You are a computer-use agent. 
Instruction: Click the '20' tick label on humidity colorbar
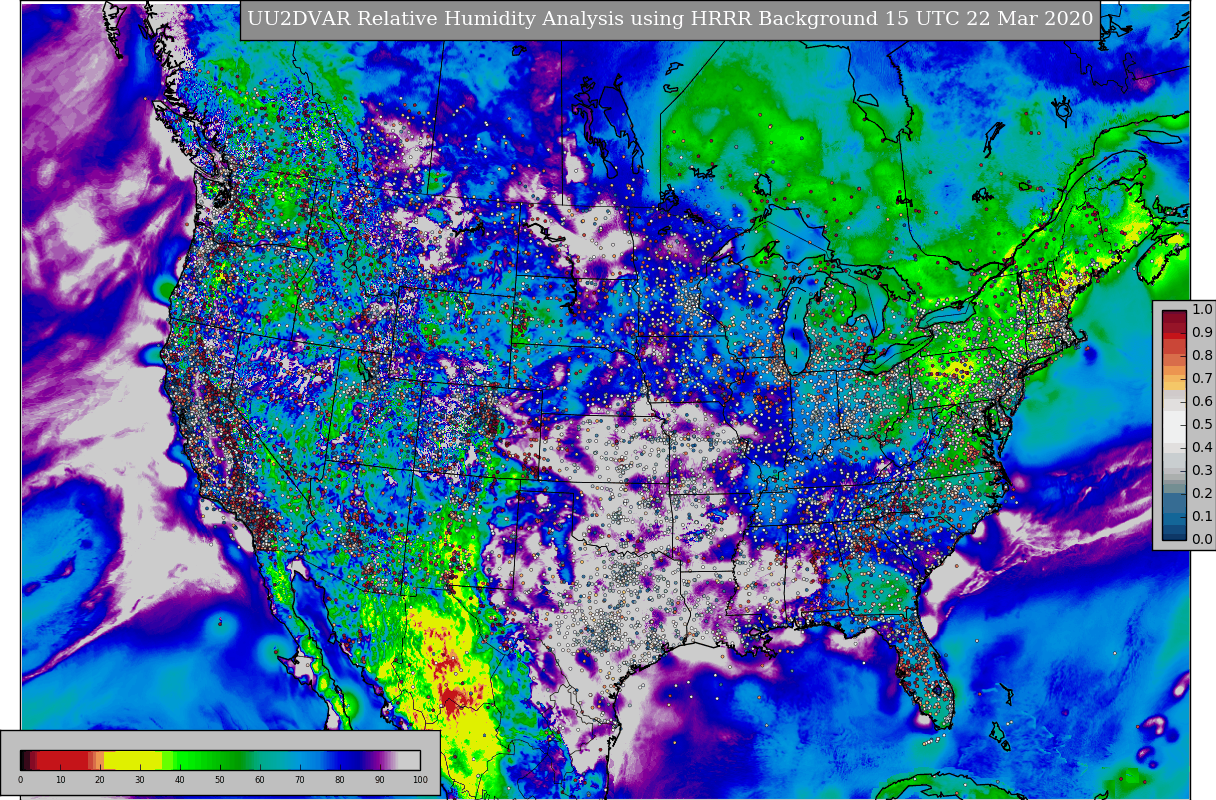(100, 780)
